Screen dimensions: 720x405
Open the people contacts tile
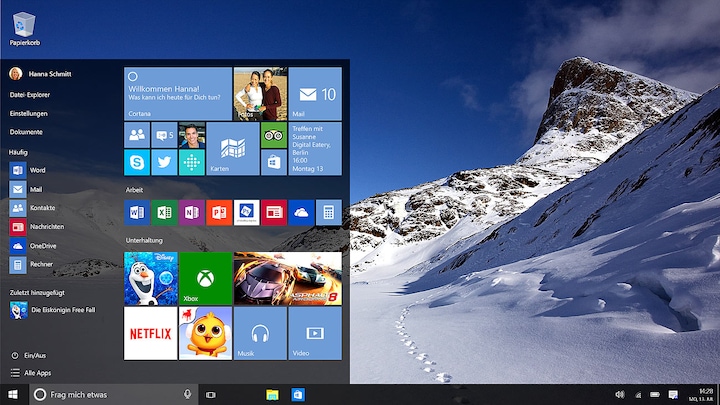[x=137, y=135]
